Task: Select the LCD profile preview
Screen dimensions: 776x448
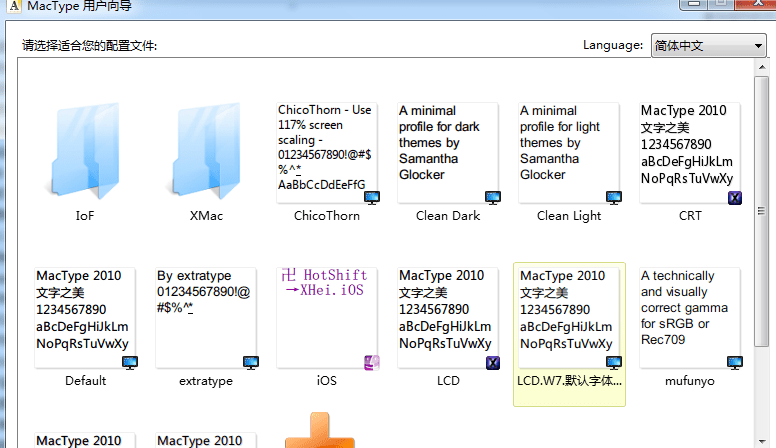Action: click(x=448, y=318)
